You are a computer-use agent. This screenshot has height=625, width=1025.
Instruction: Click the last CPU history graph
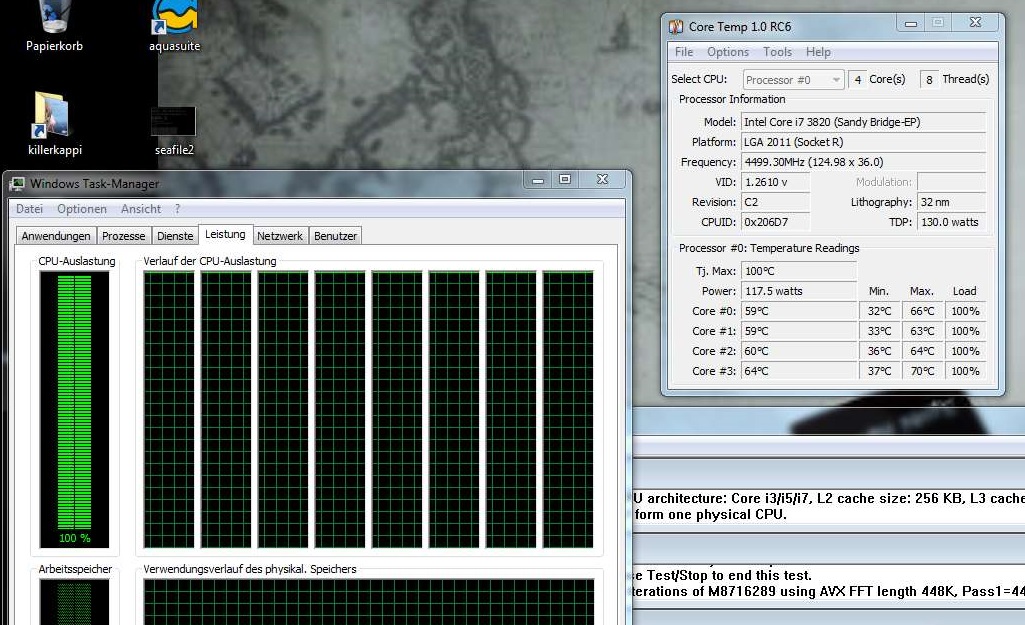(x=568, y=409)
